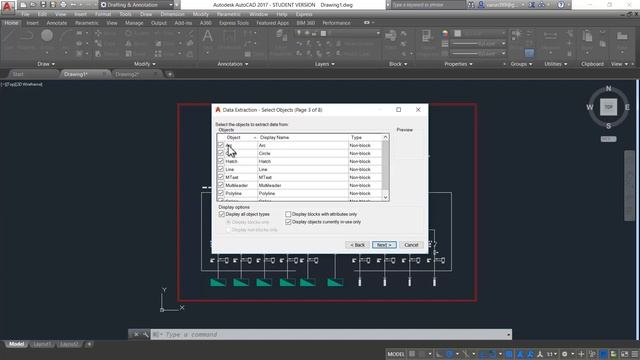Expand the Layers panel dropdown

pos(324,64)
